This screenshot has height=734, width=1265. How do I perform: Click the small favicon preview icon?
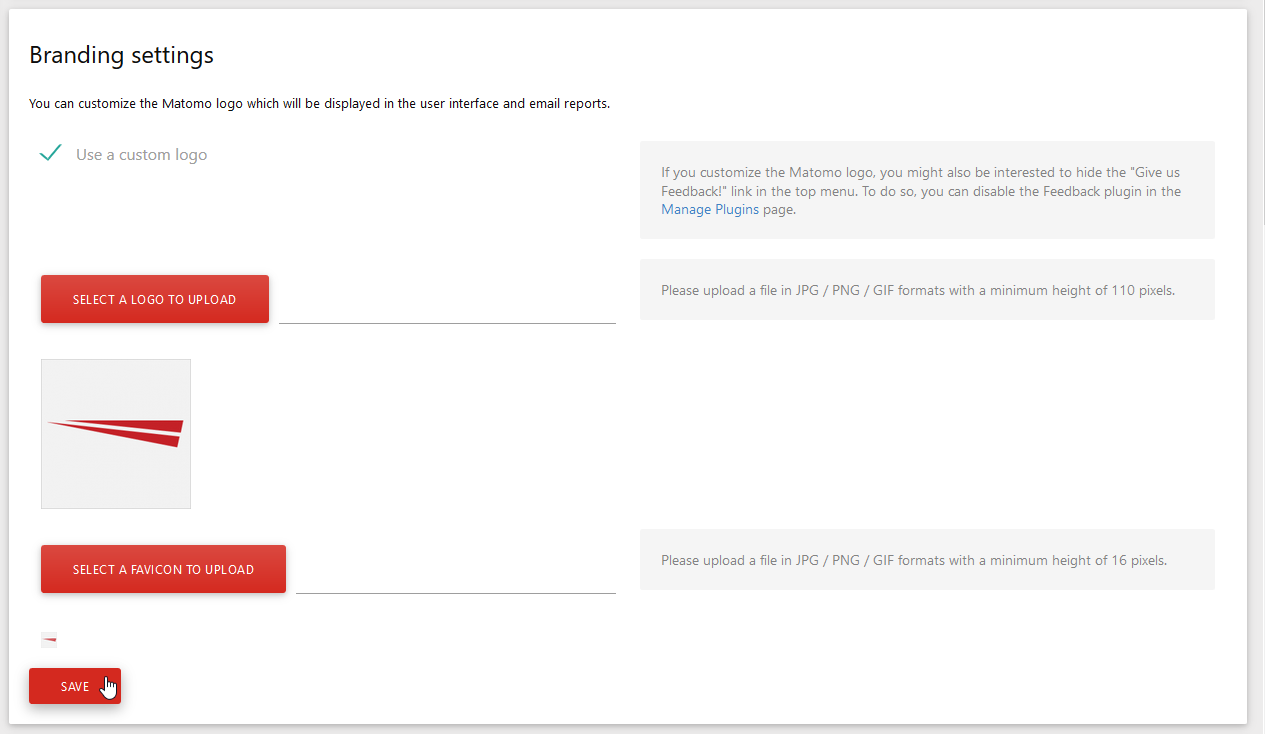coord(49,640)
